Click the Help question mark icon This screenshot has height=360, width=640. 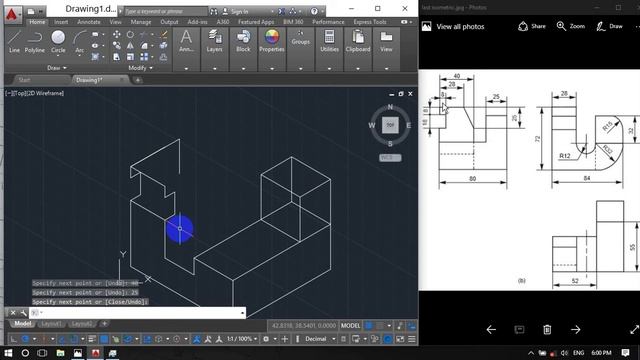pos(314,11)
